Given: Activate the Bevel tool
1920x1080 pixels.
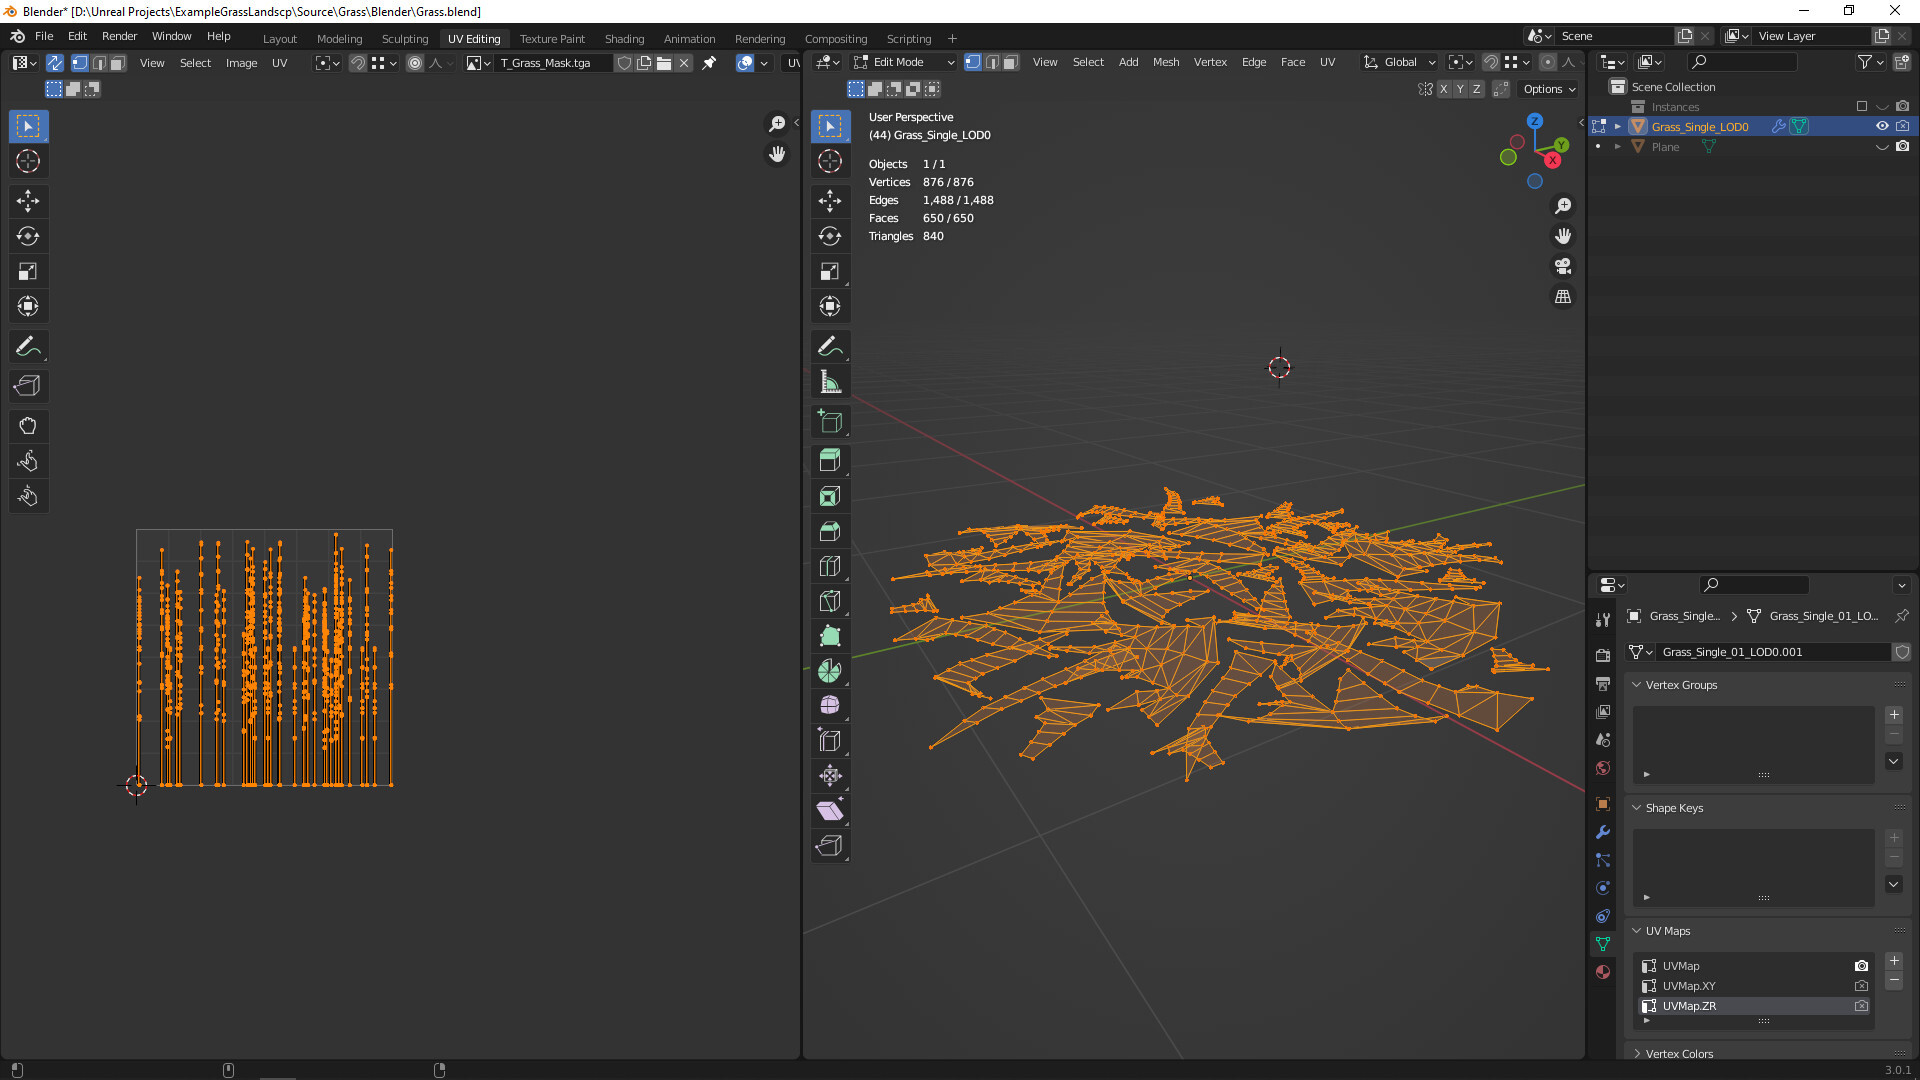Looking at the screenshot, I should [830, 531].
